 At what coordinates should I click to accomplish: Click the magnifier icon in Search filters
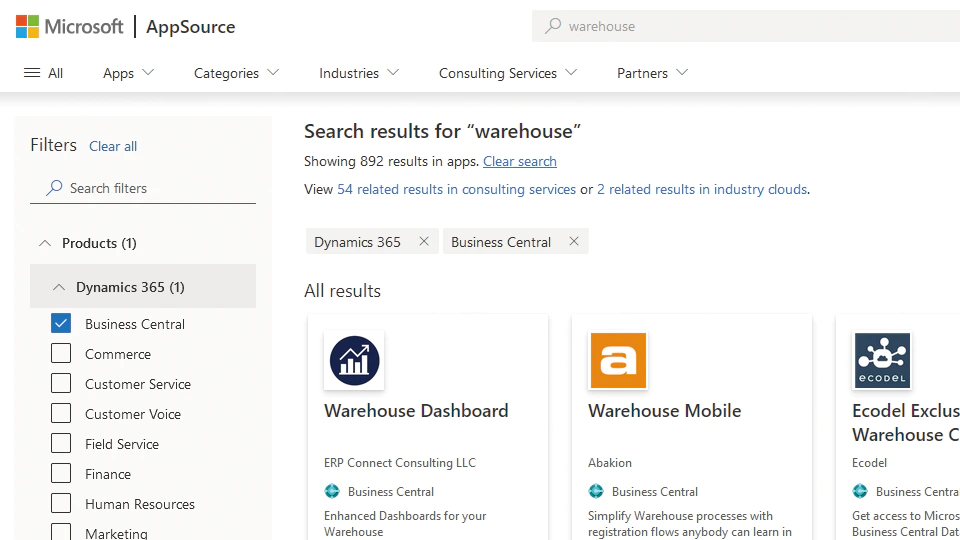(54, 188)
